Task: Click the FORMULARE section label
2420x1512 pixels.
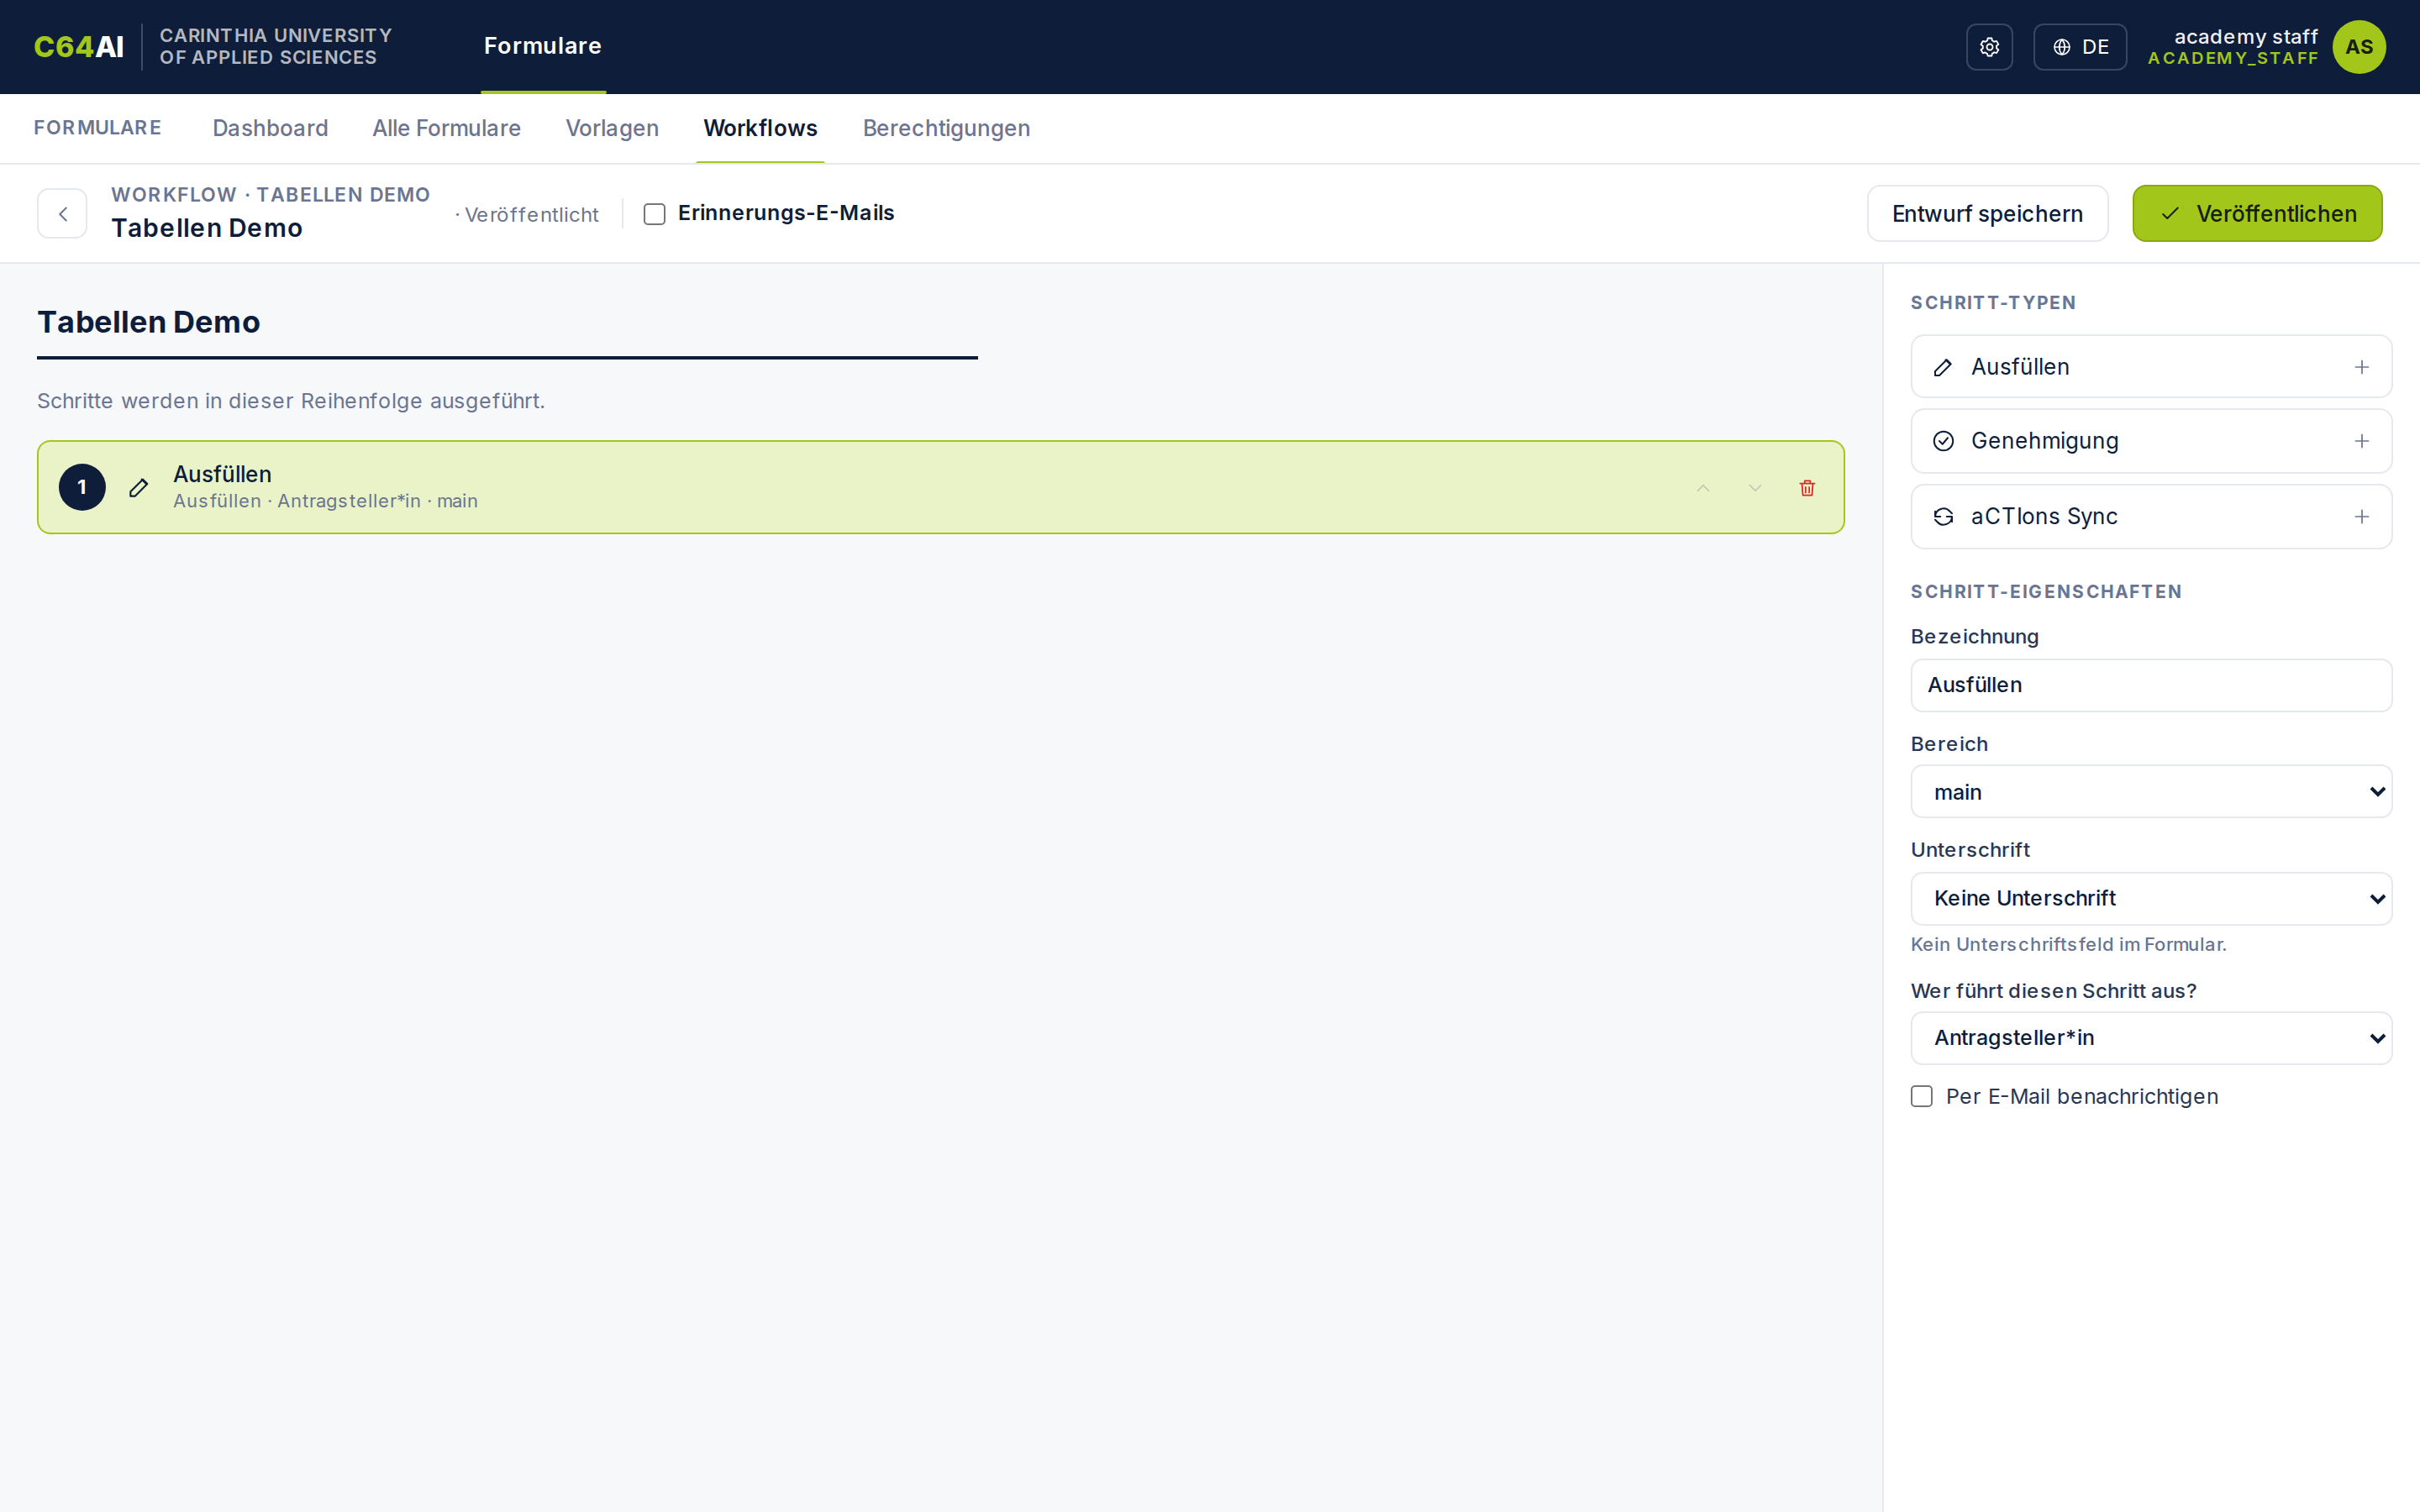Action: point(98,128)
